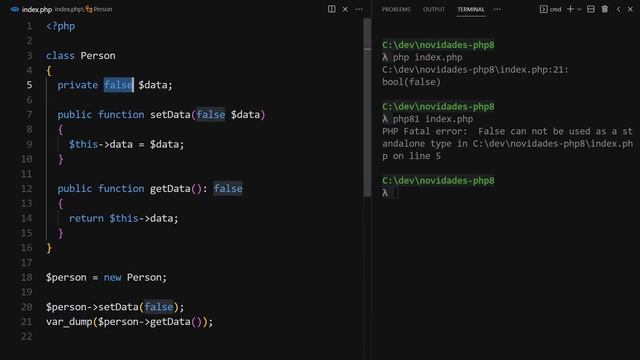Create a new terminal with plus icon
Viewport: 640px width, 360px height.
[570, 9]
